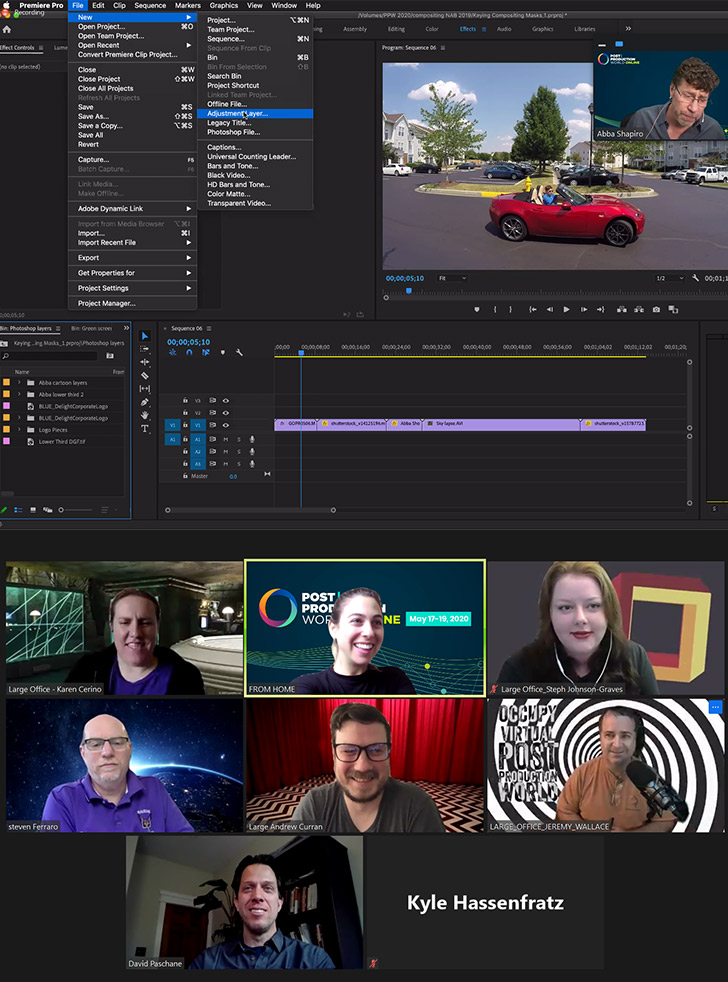The width and height of the screenshot is (728, 982).
Task: Open Export submenu
Action: point(132,257)
